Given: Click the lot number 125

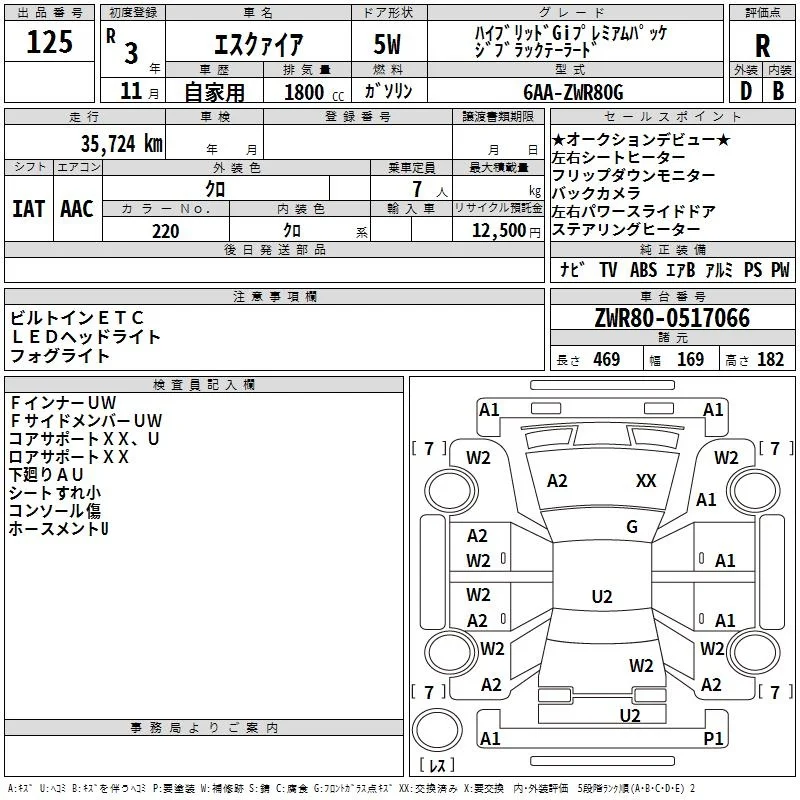Looking at the screenshot, I should pos(49,41).
